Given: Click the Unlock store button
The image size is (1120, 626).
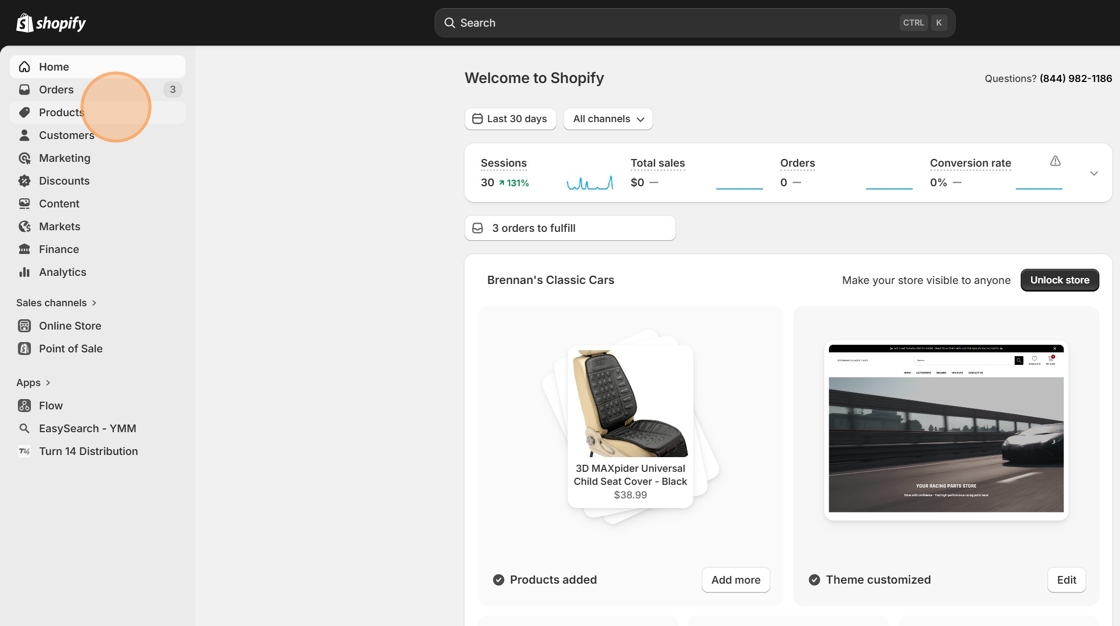Looking at the screenshot, I should pyautogui.click(x=1059, y=280).
